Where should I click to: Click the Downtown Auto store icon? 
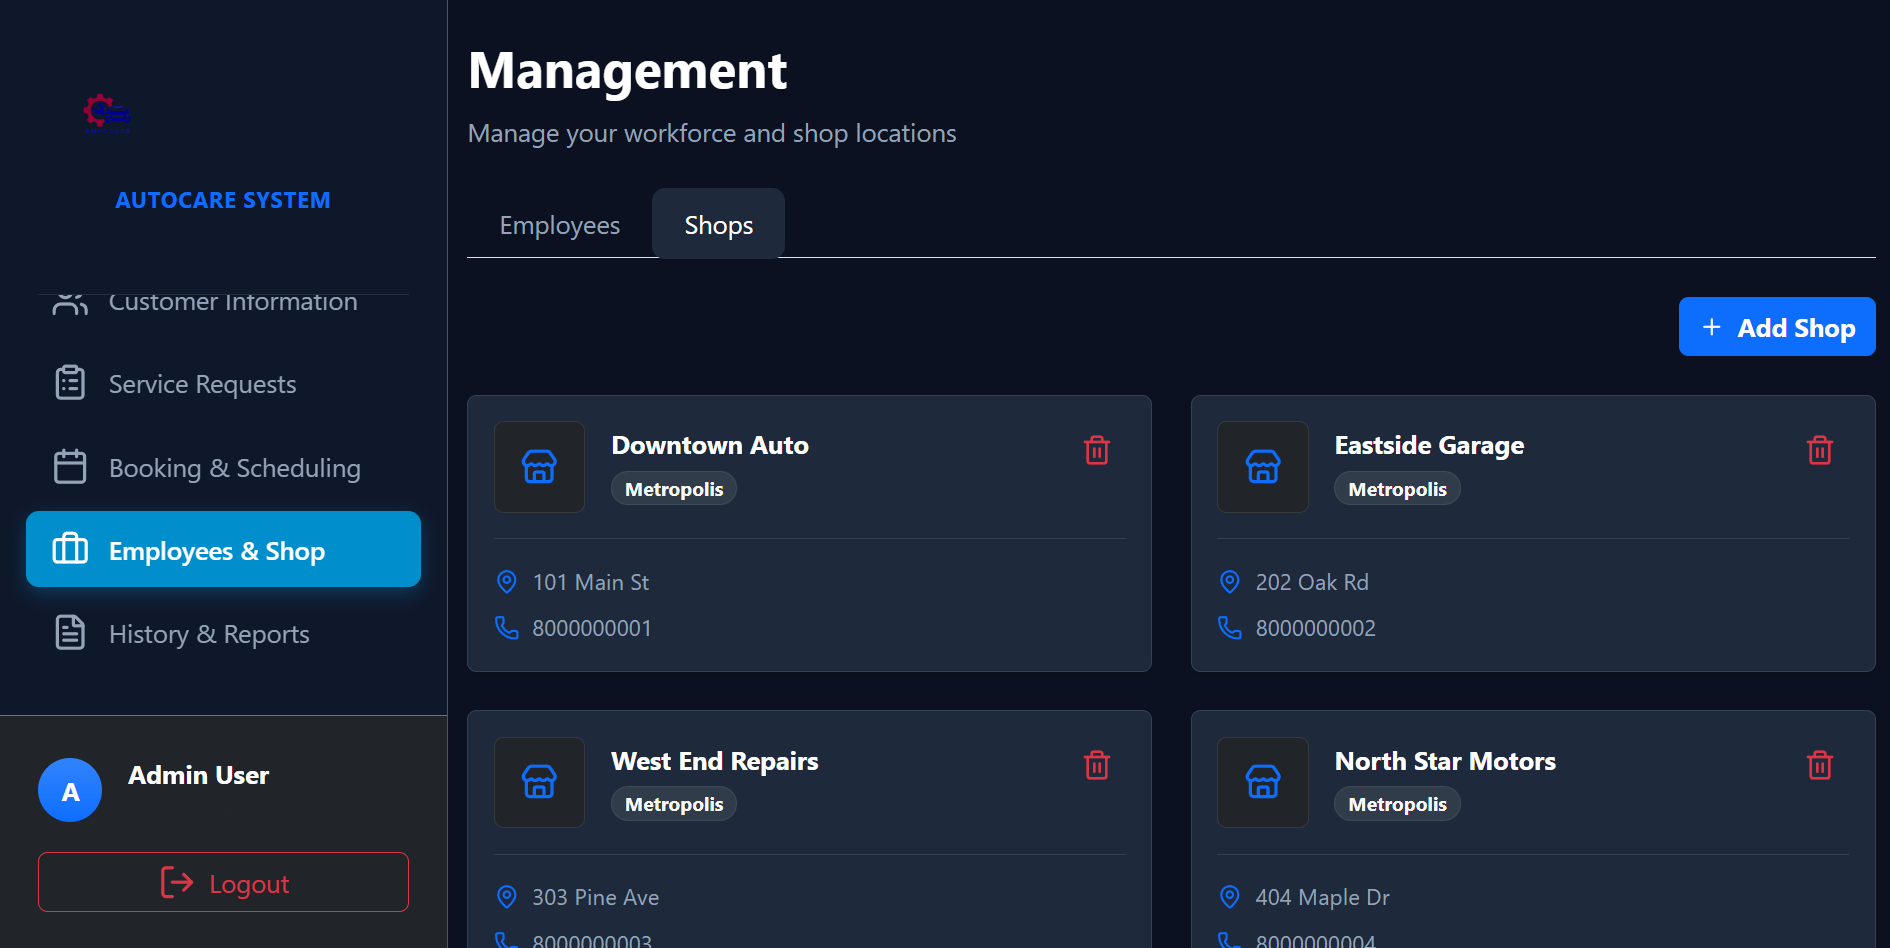coord(539,467)
